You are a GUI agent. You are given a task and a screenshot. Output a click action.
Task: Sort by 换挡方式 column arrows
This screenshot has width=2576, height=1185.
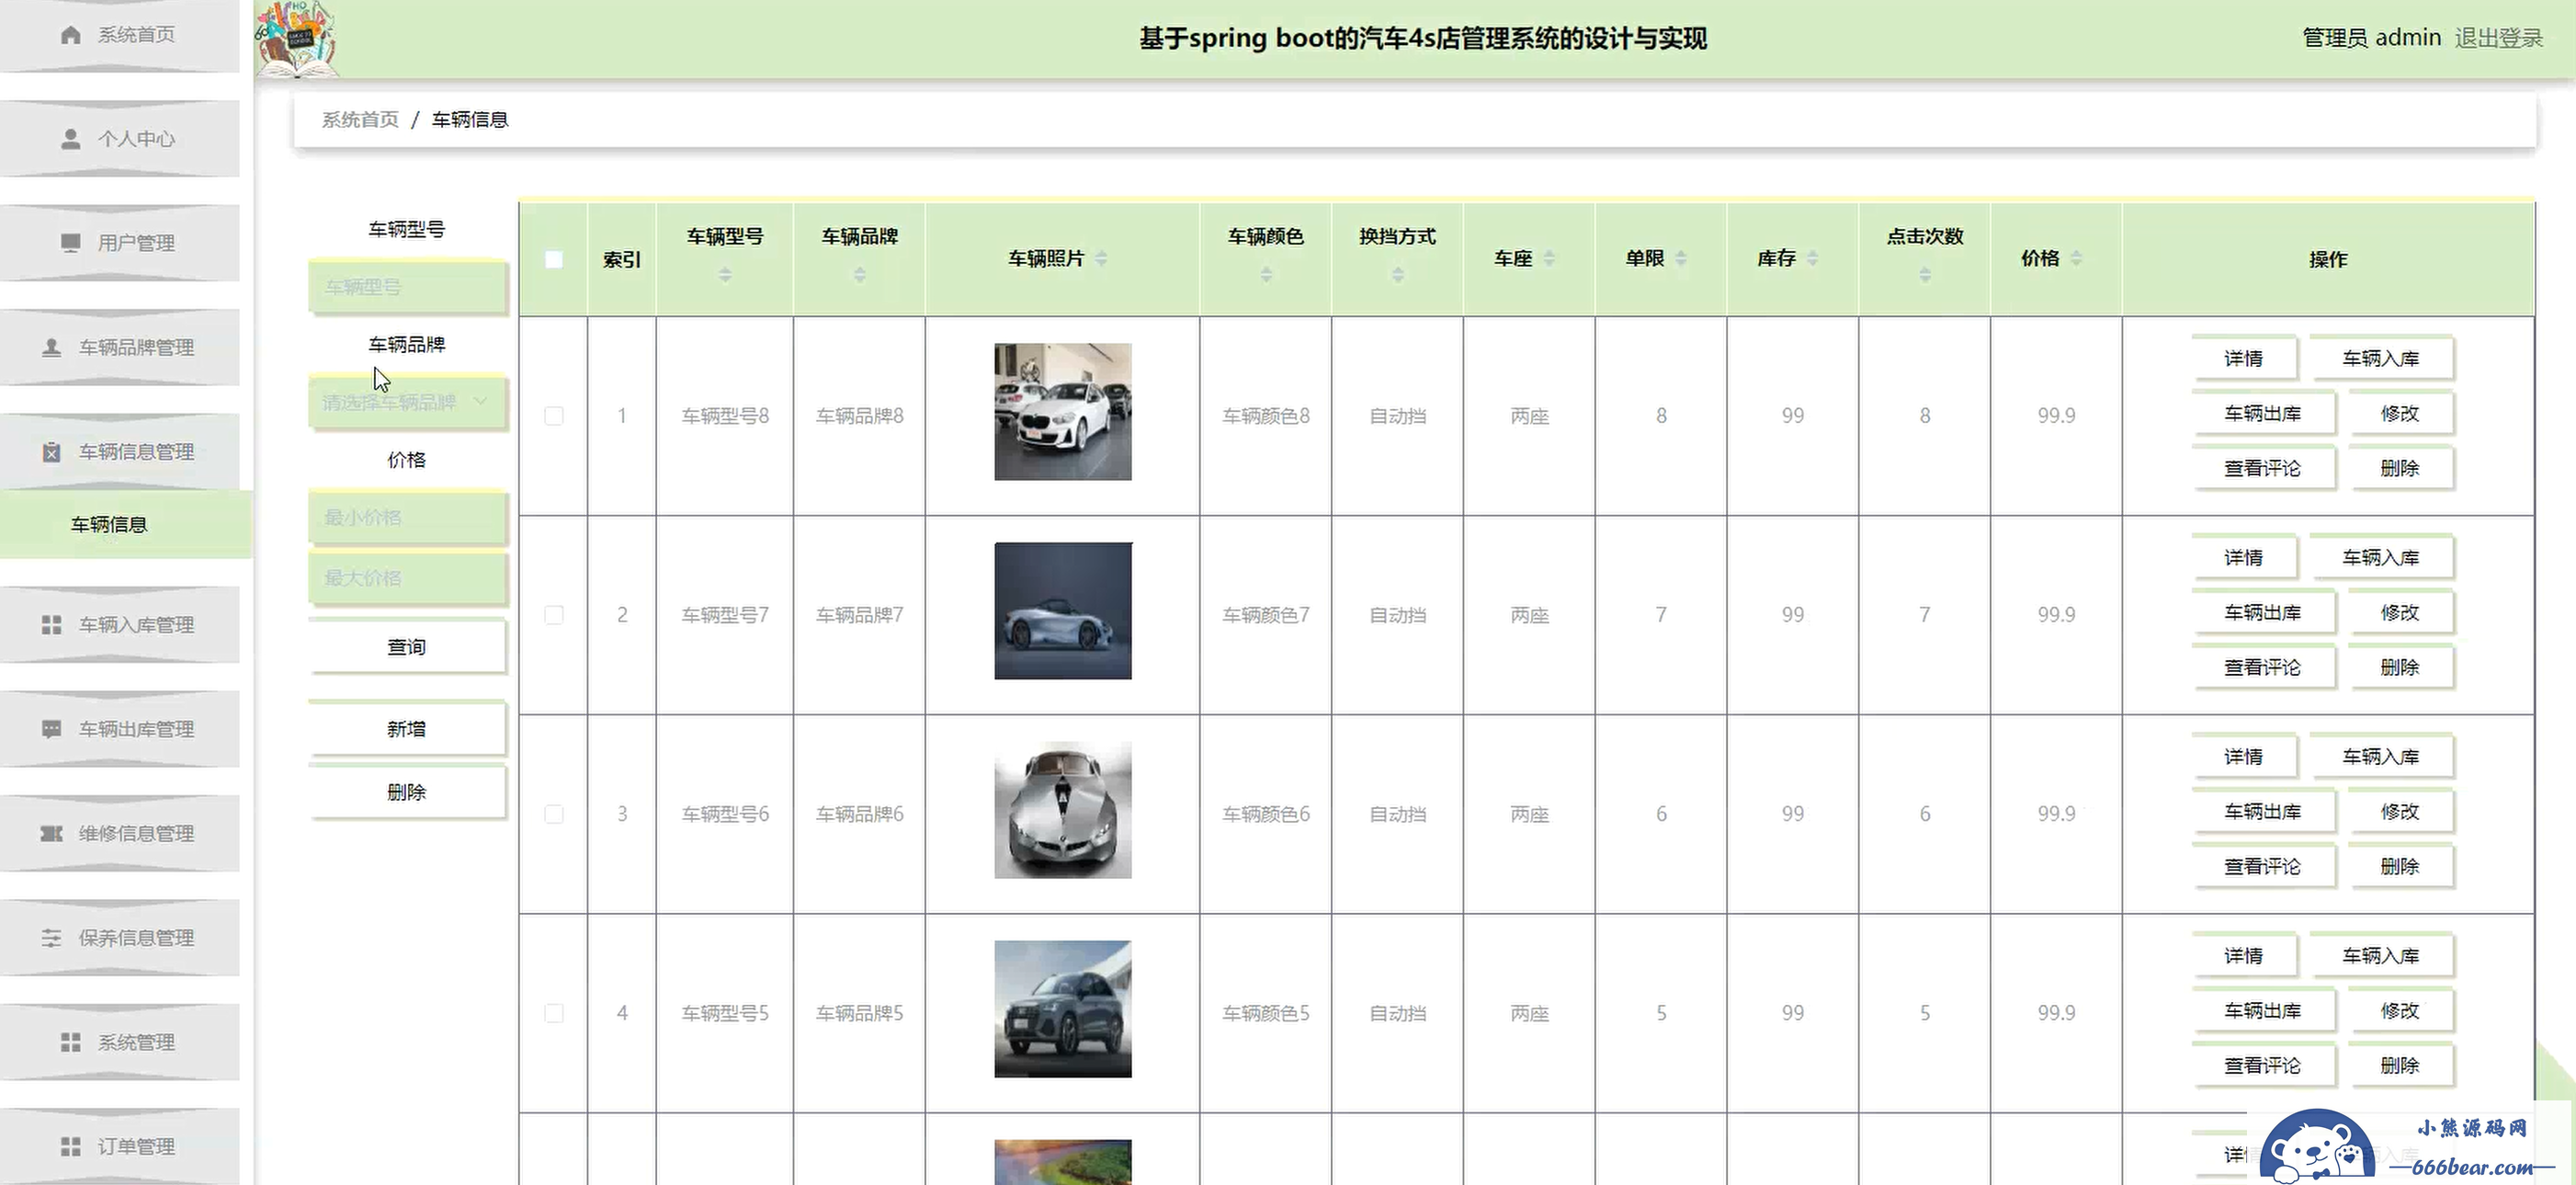tap(1398, 274)
